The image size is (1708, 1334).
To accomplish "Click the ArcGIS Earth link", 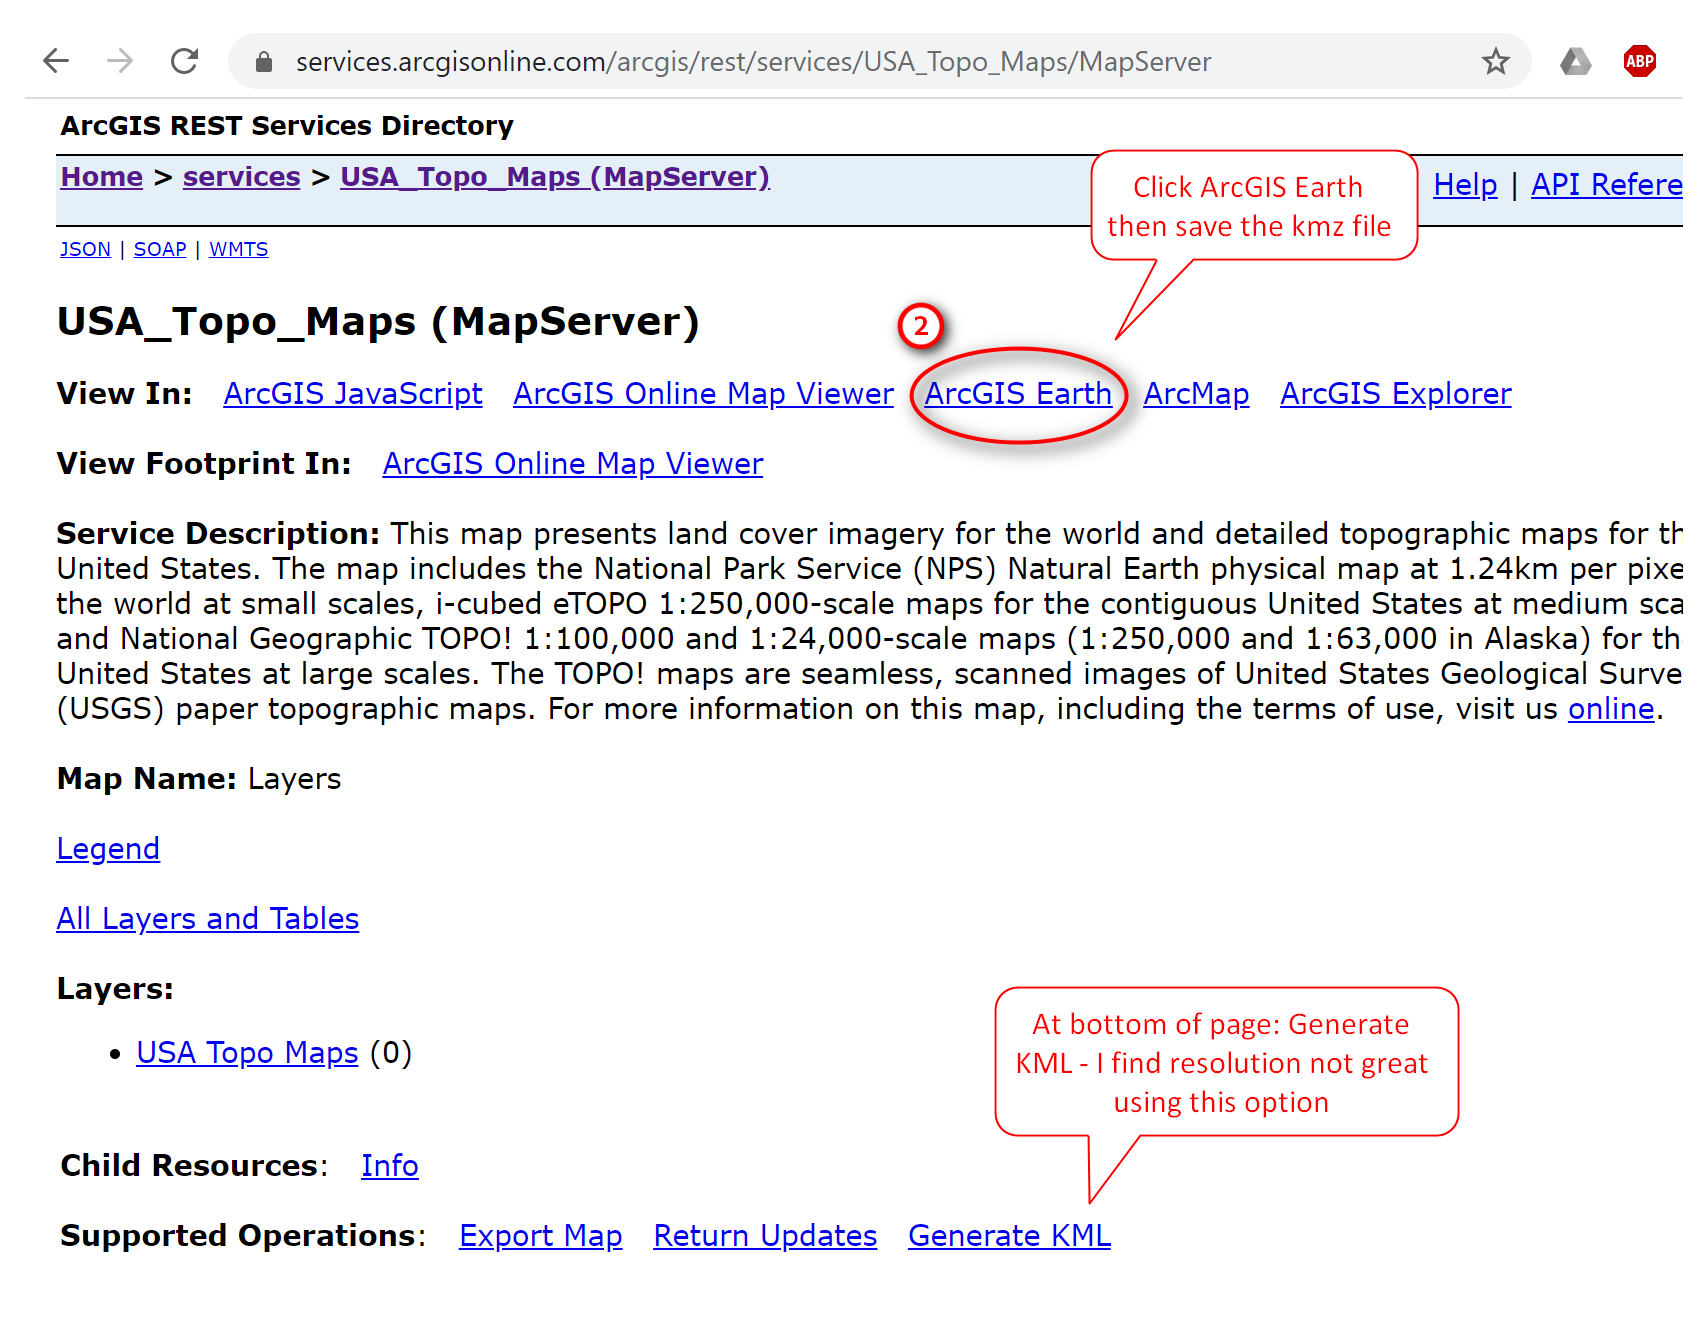I will point(1018,394).
